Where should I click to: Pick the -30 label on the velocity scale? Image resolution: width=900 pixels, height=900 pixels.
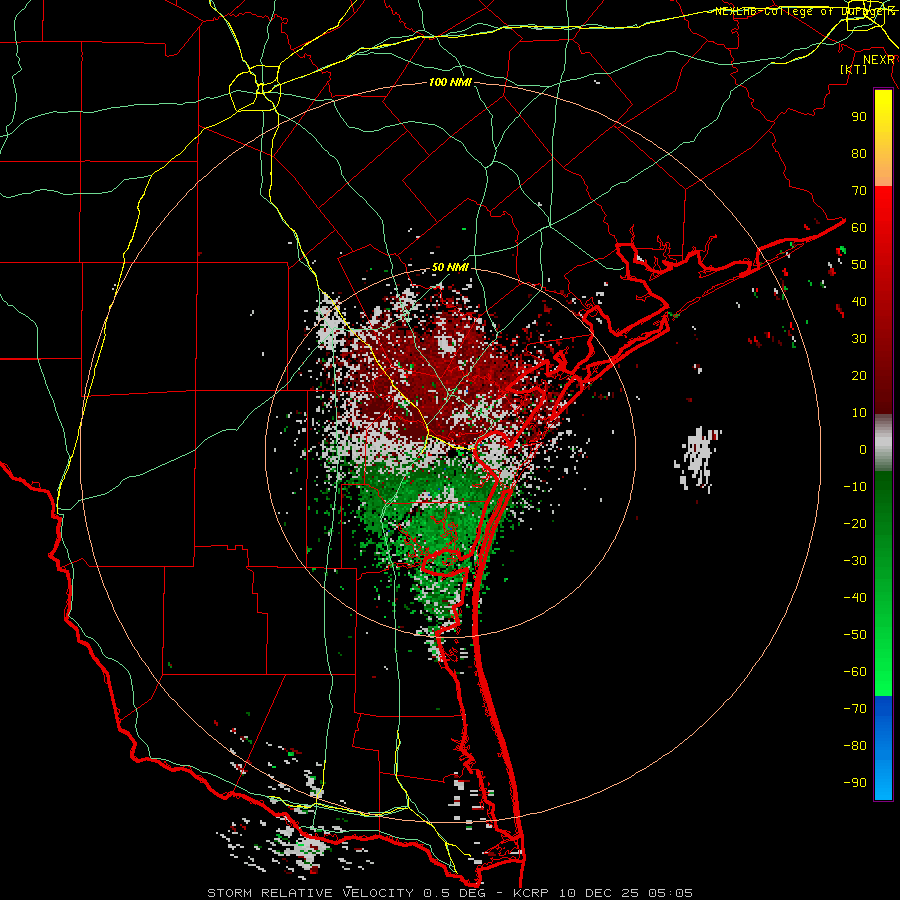pos(855,561)
